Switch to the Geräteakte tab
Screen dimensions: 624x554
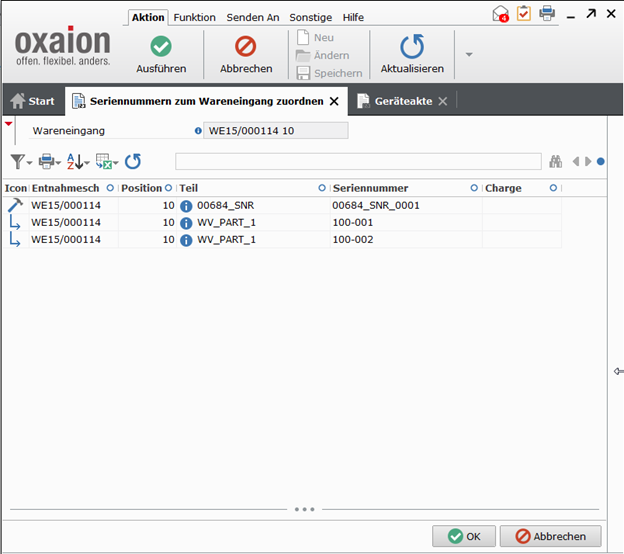tap(397, 101)
